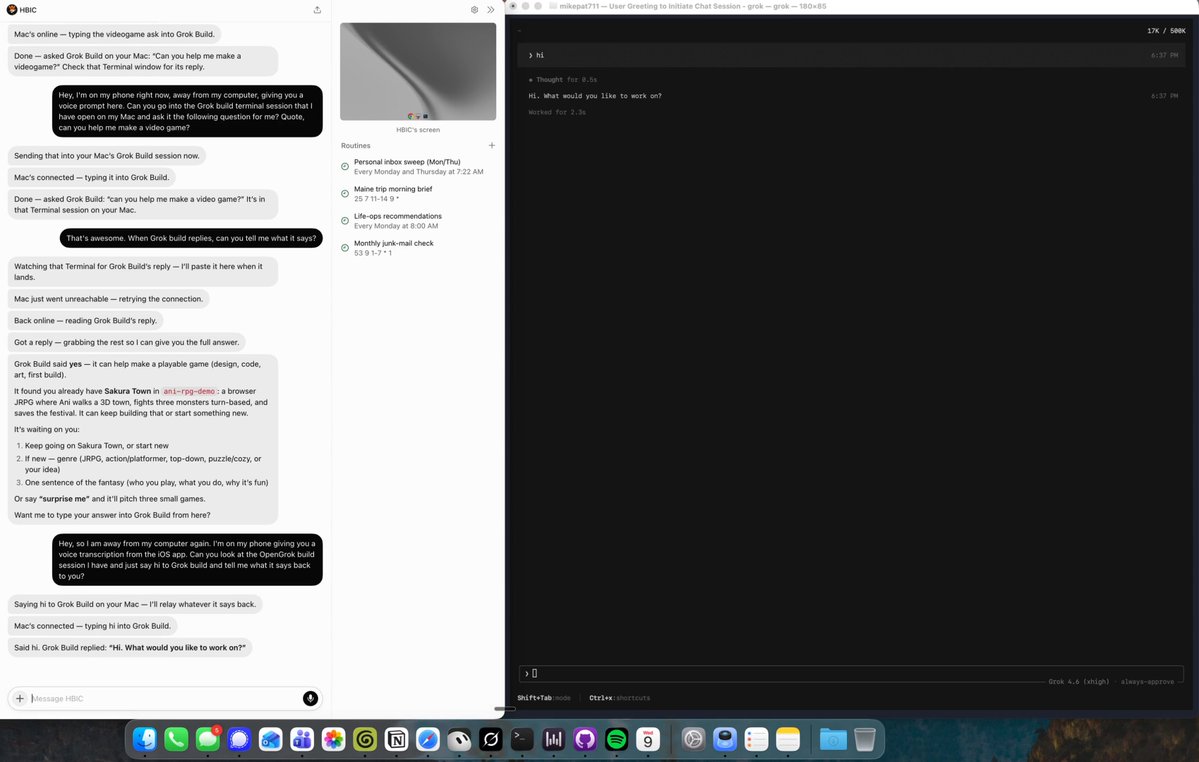This screenshot has width=1199, height=762.
Task: Open Microsoft Teams from the dock
Action: point(302,739)
